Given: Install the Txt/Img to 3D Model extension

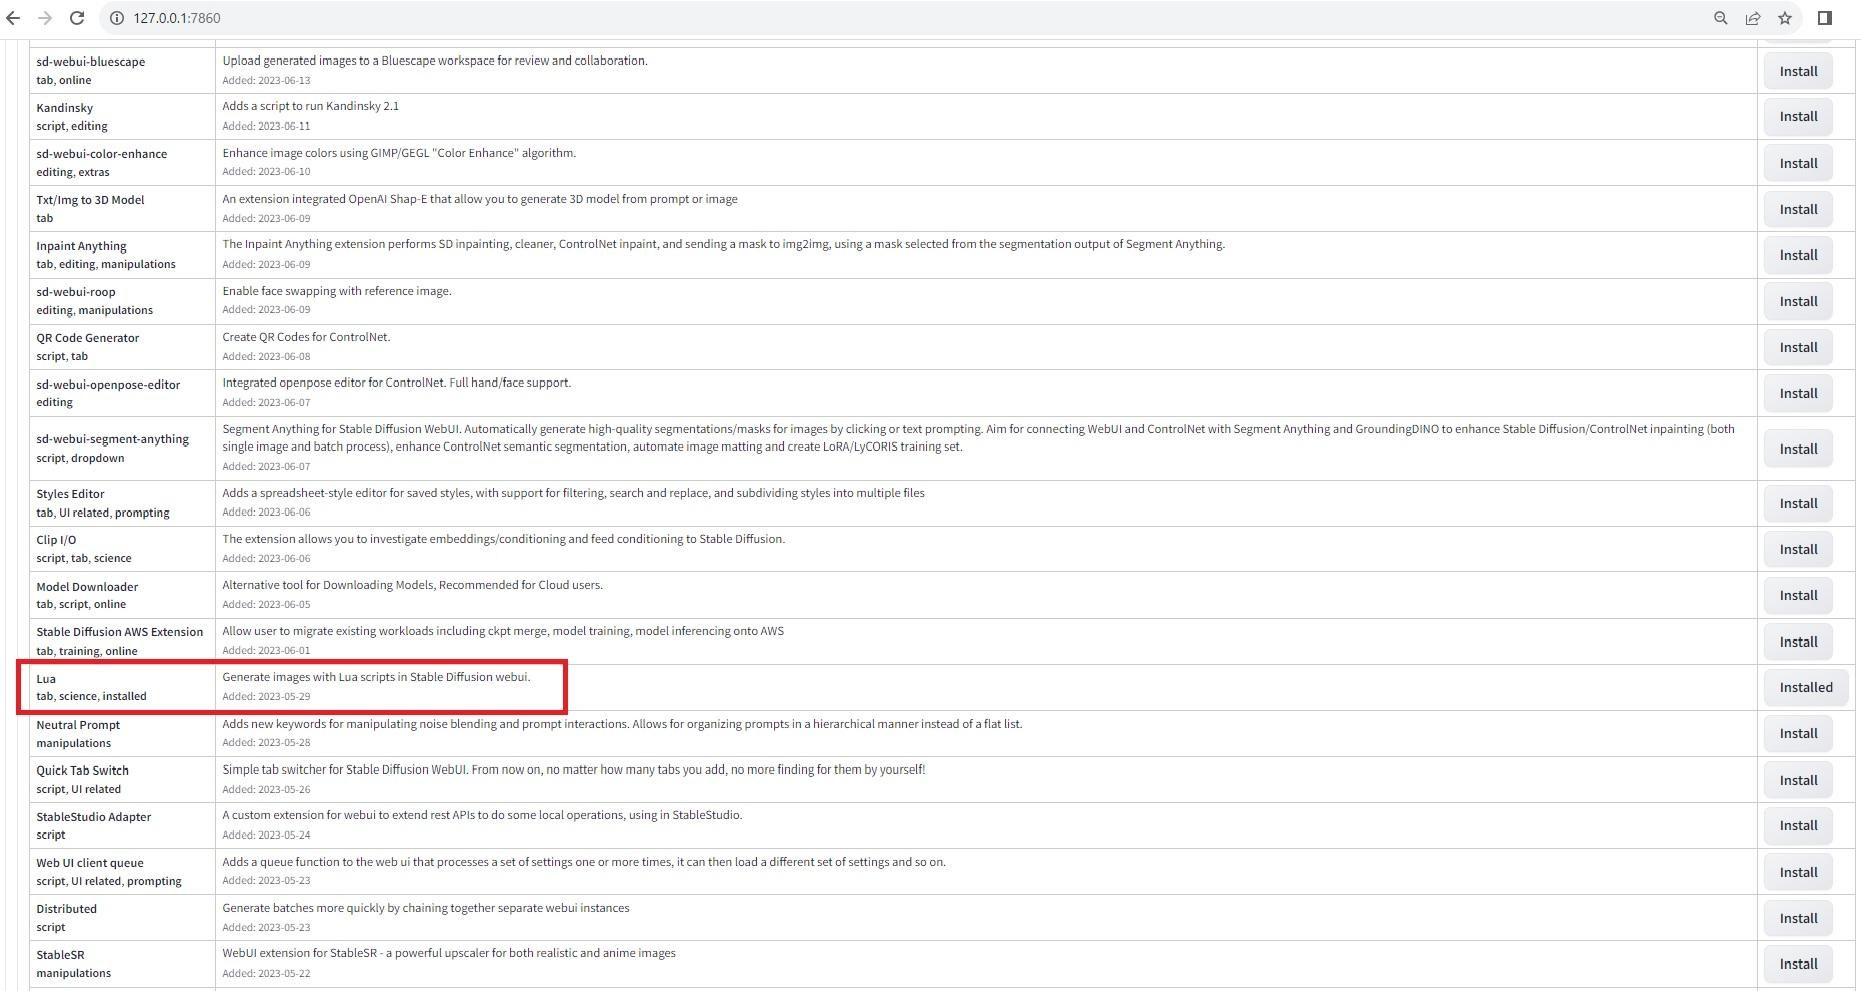Looking at the screenshot, I should (1797, 209).
